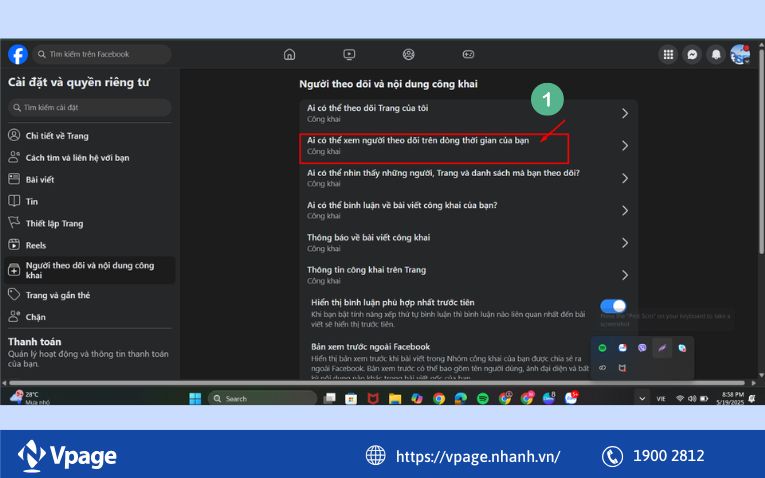Click the link icon in tray overflow

click(603, 368)
